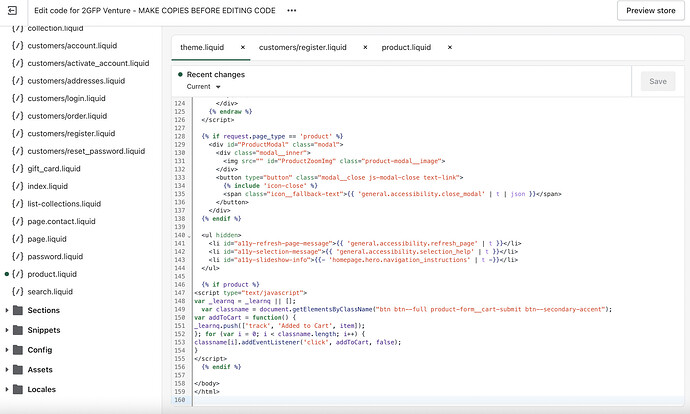
Task: Close the customers/register.liquid tab
Action: pyautogui.click(x=365, y=47)
